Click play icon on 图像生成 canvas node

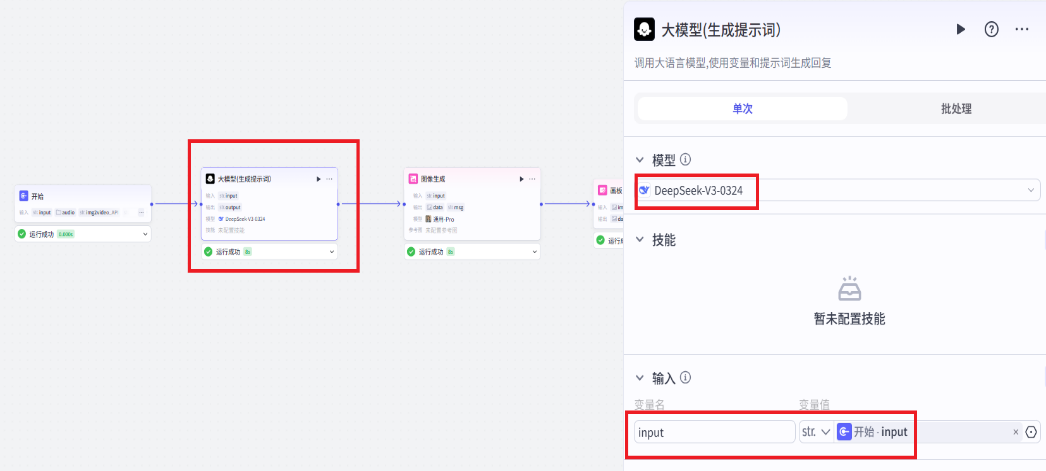(521, 179)
